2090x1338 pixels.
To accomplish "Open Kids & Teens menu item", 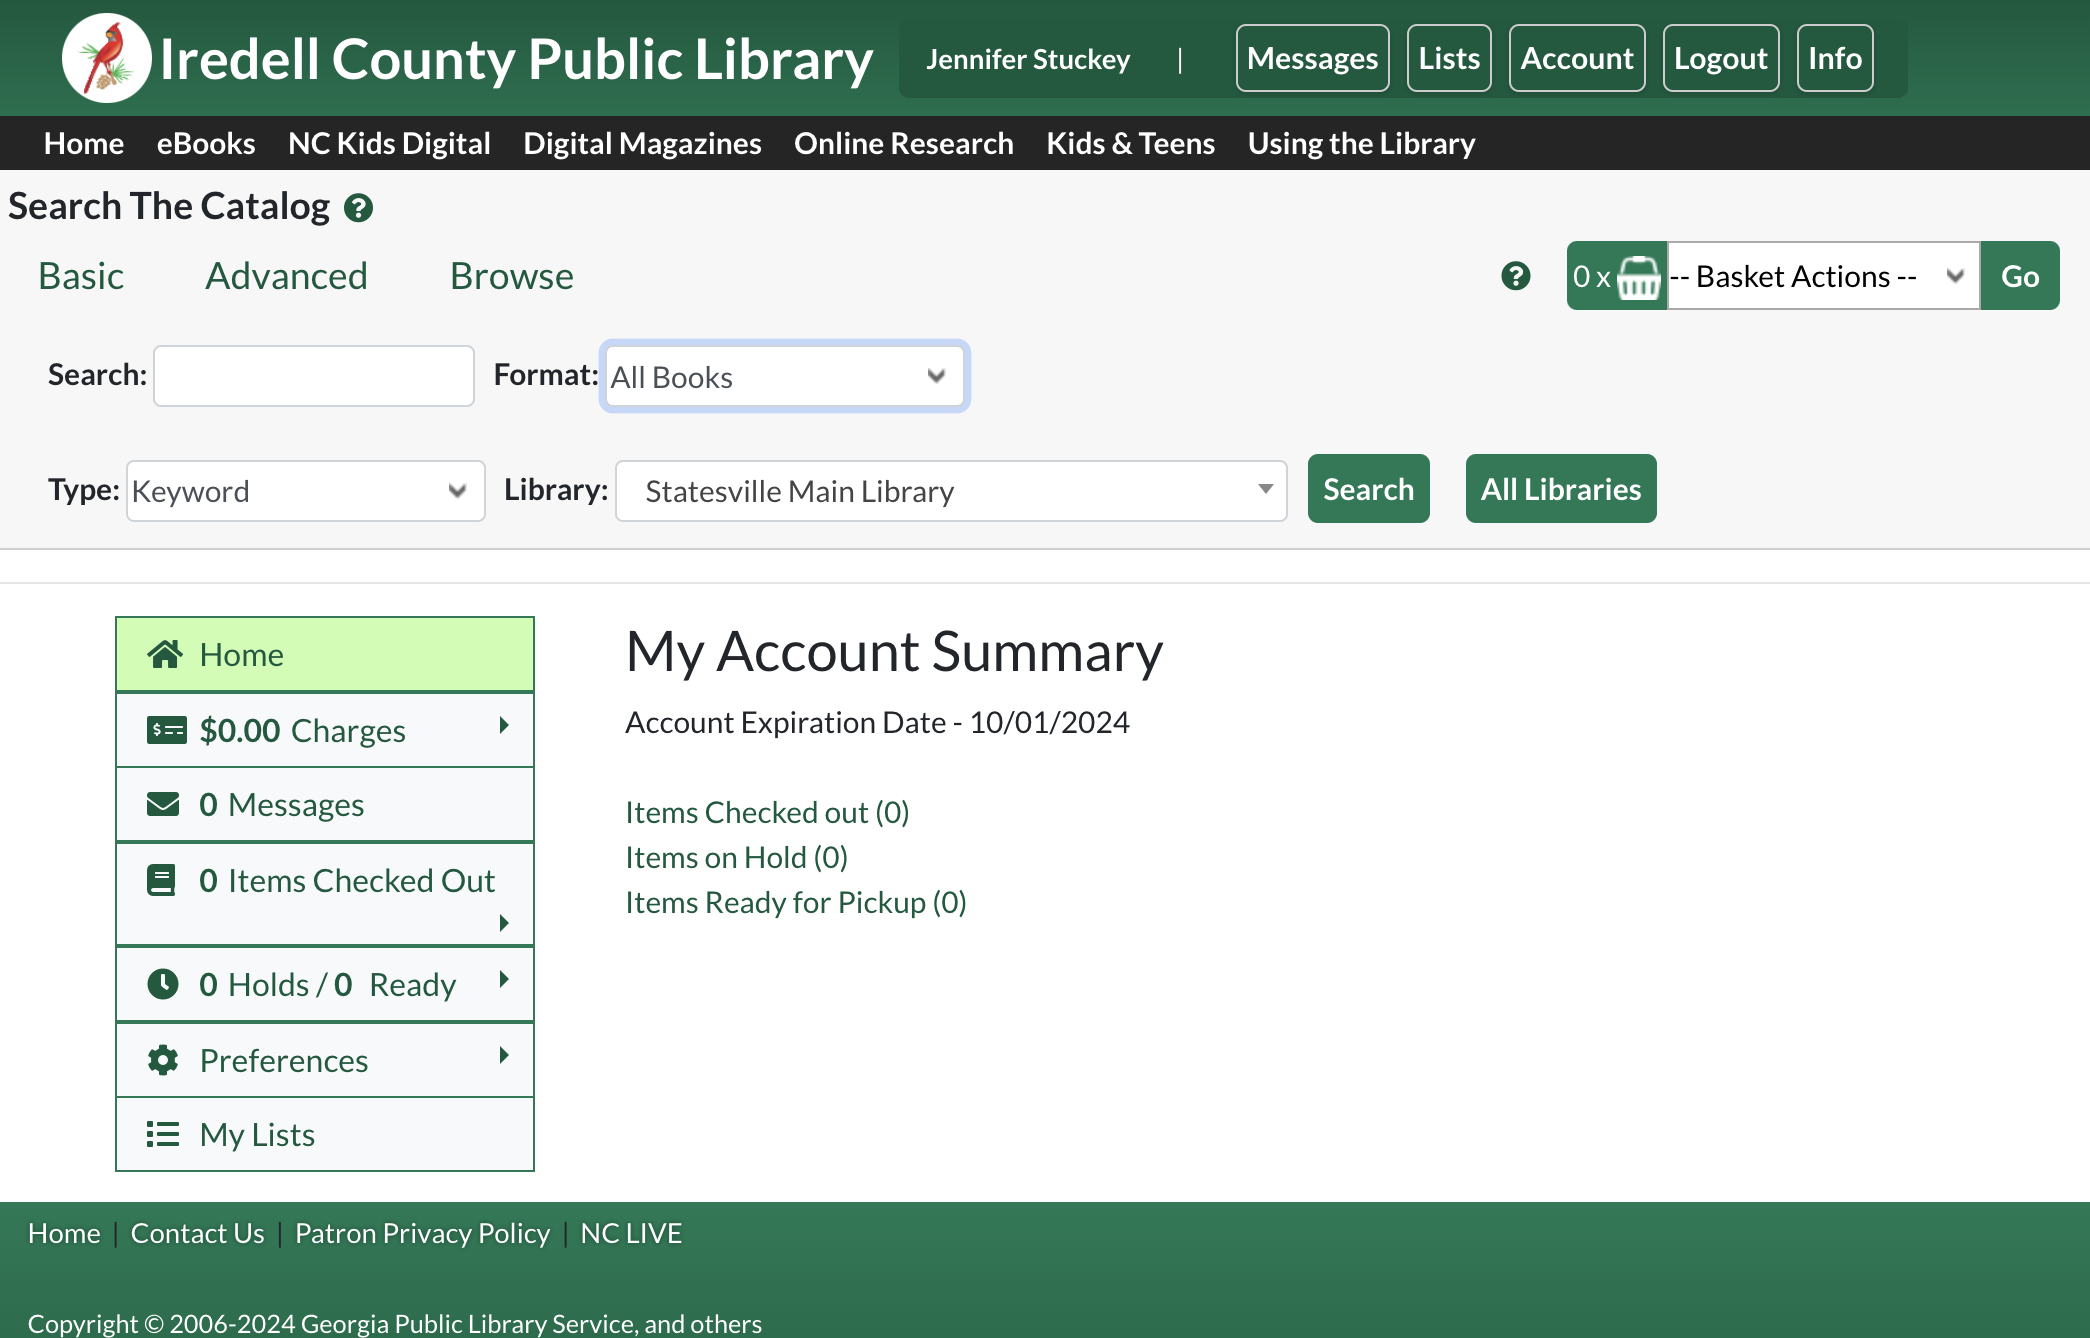I will coord(1131,143).
